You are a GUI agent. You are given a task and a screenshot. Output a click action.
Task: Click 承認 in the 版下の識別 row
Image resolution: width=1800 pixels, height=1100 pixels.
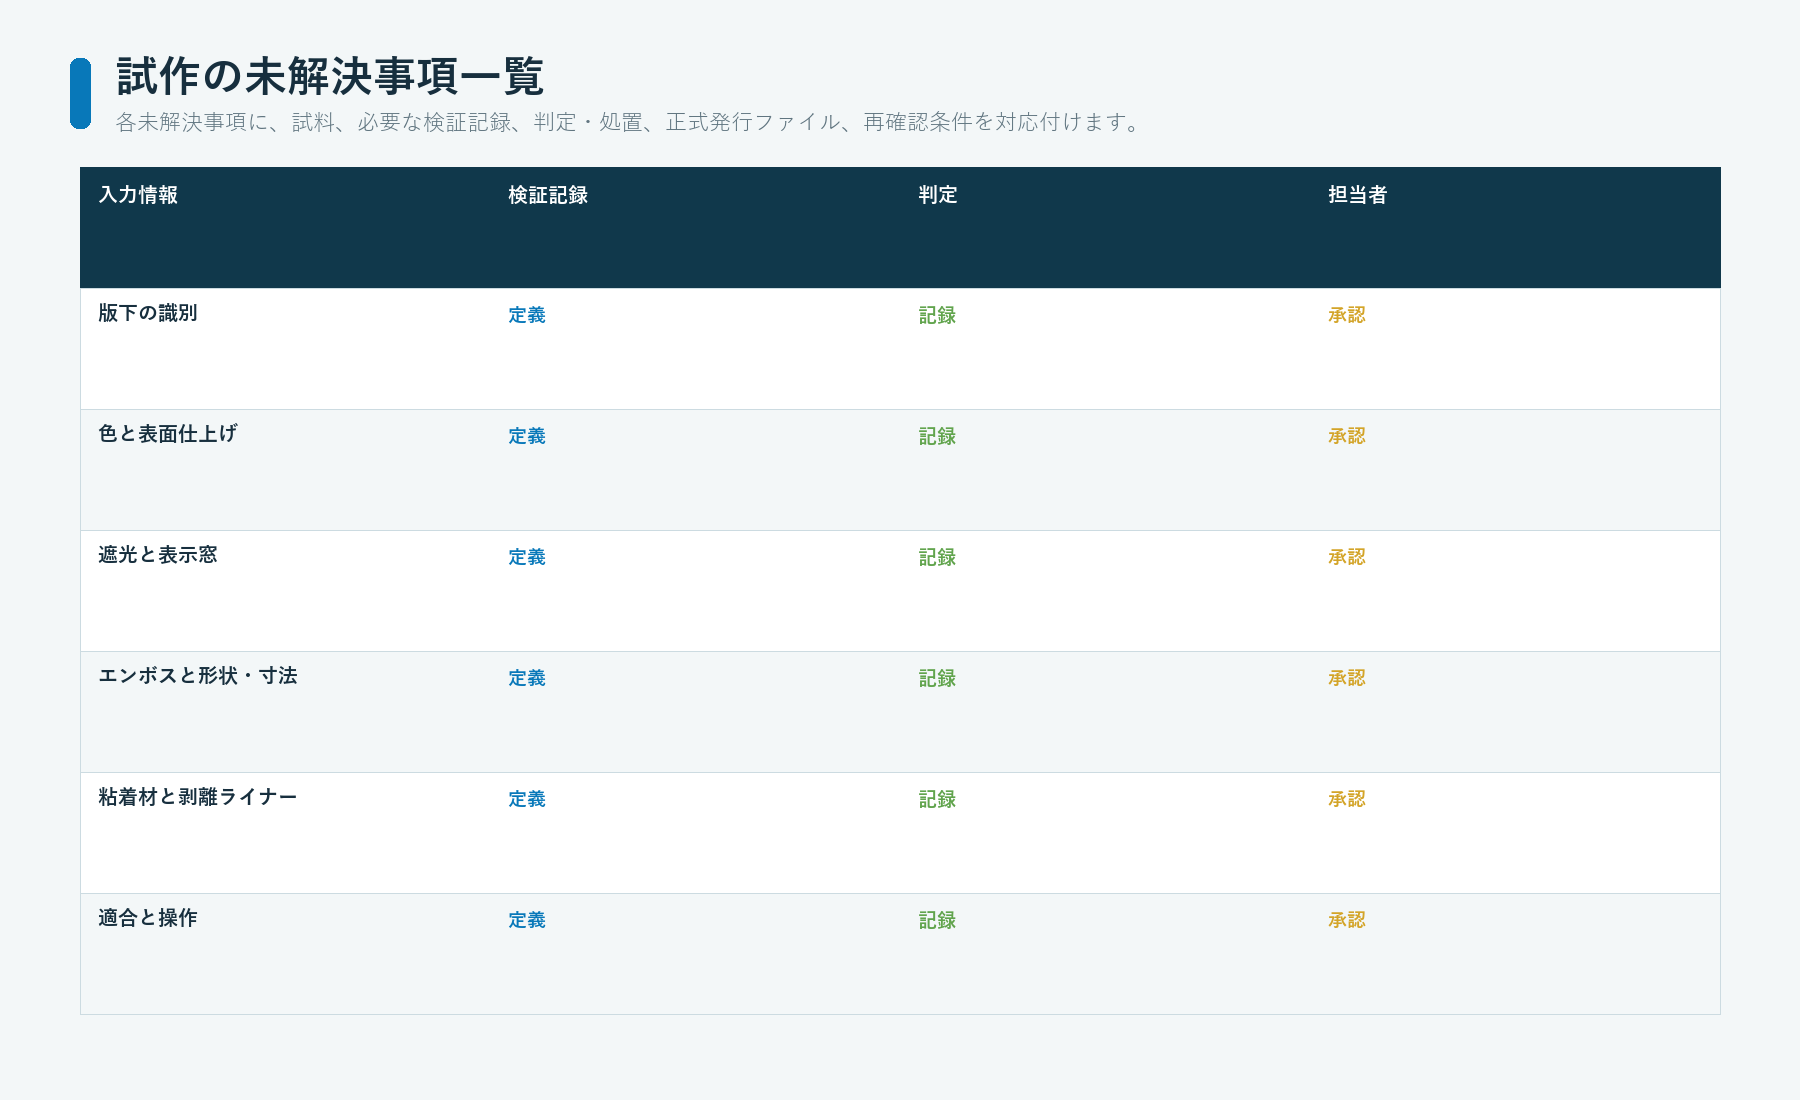click(x=1347, y=315)
